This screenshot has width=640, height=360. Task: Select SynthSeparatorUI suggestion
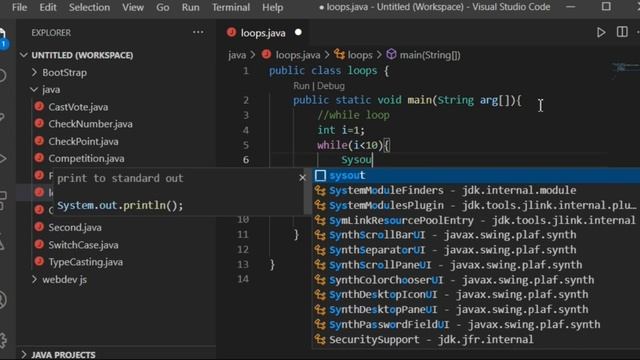(476, 250)
